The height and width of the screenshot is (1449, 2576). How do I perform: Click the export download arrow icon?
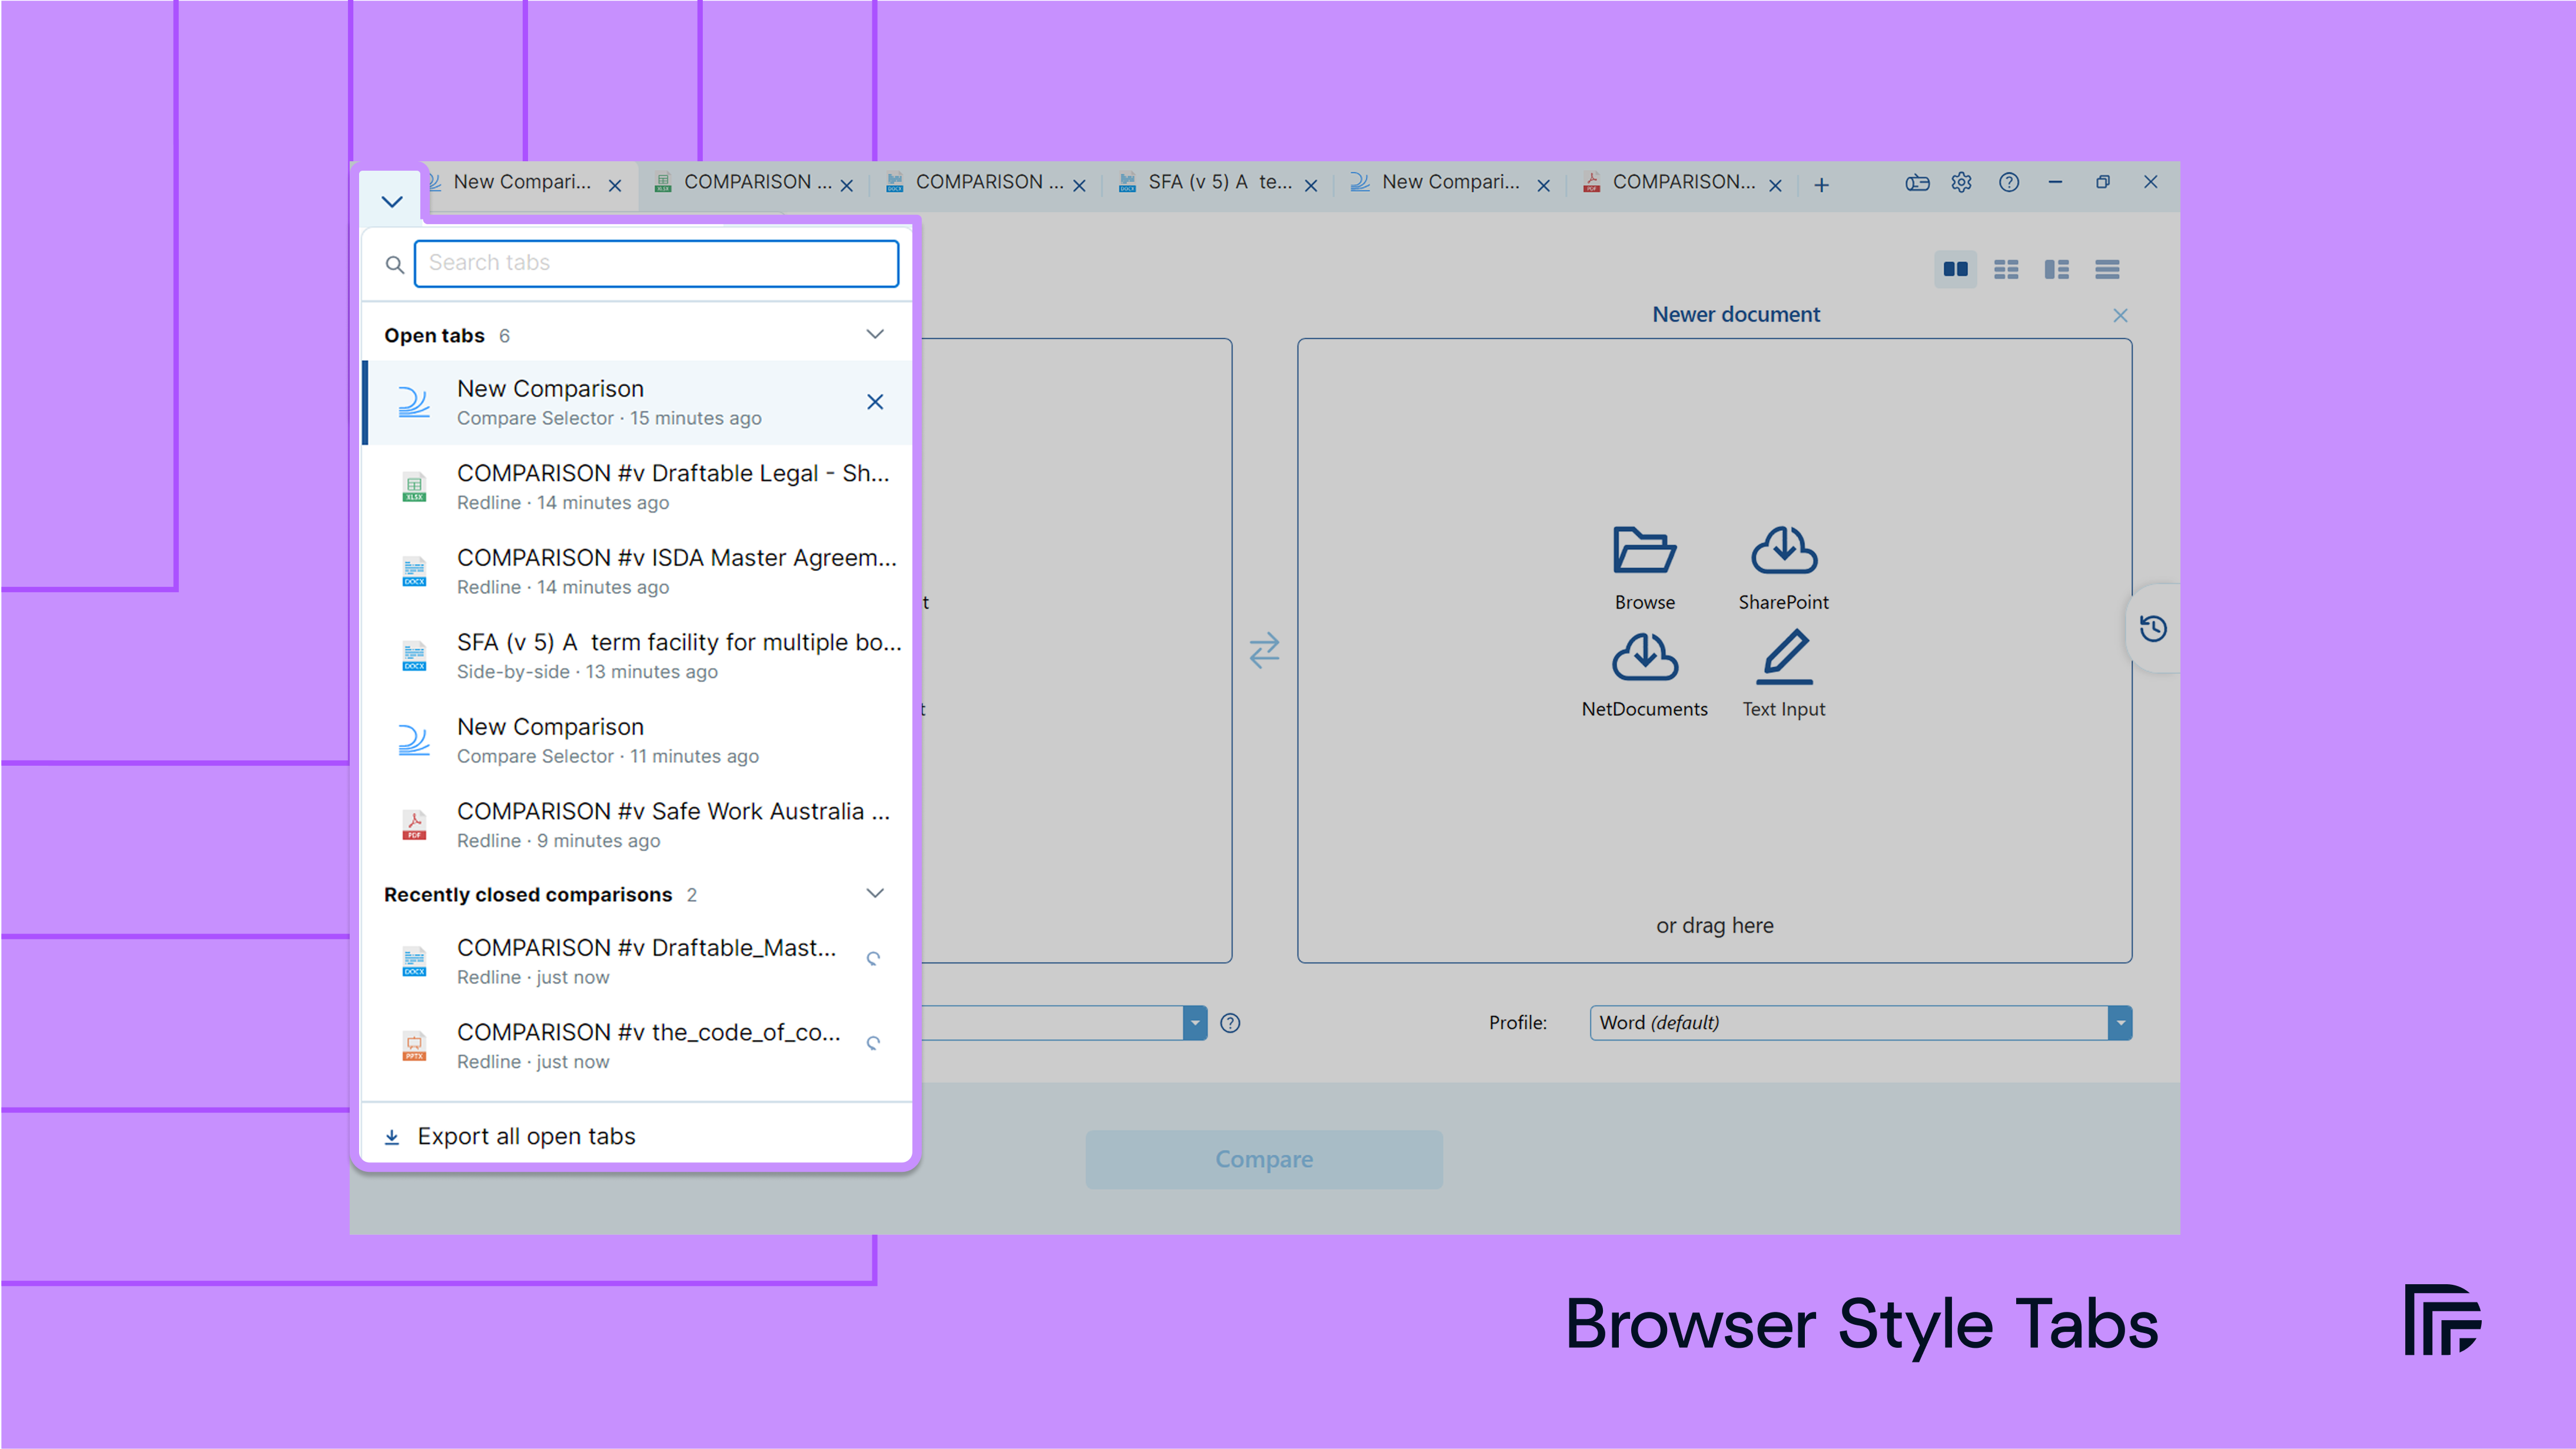[x=392, y=1137]
